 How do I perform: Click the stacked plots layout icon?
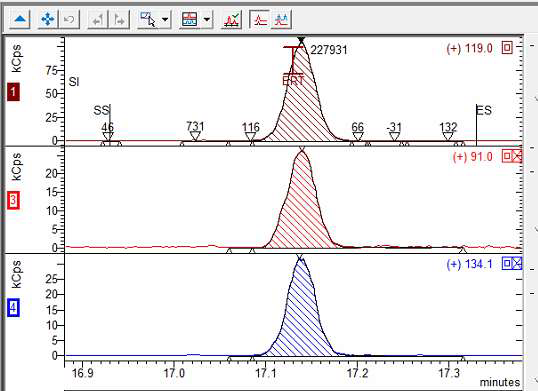click(x=190, y=19)
